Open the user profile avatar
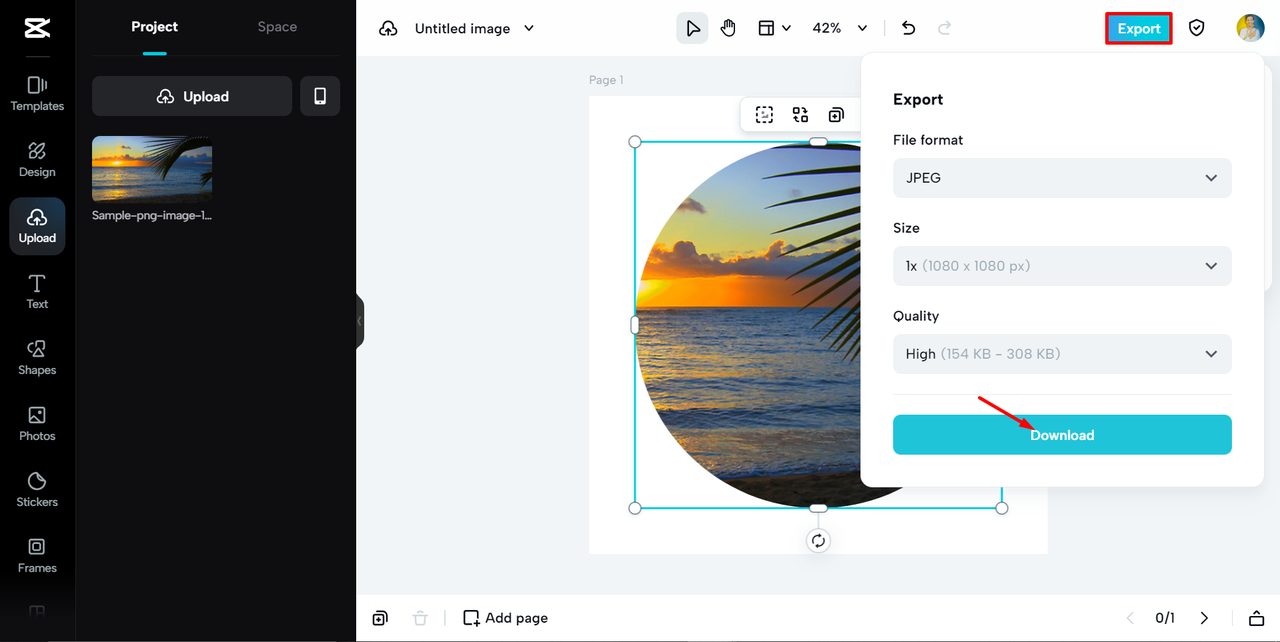 pos(1250,28)
